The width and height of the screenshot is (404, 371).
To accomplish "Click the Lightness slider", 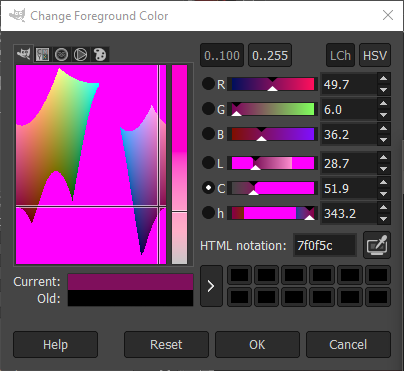I will pos(273,163).
